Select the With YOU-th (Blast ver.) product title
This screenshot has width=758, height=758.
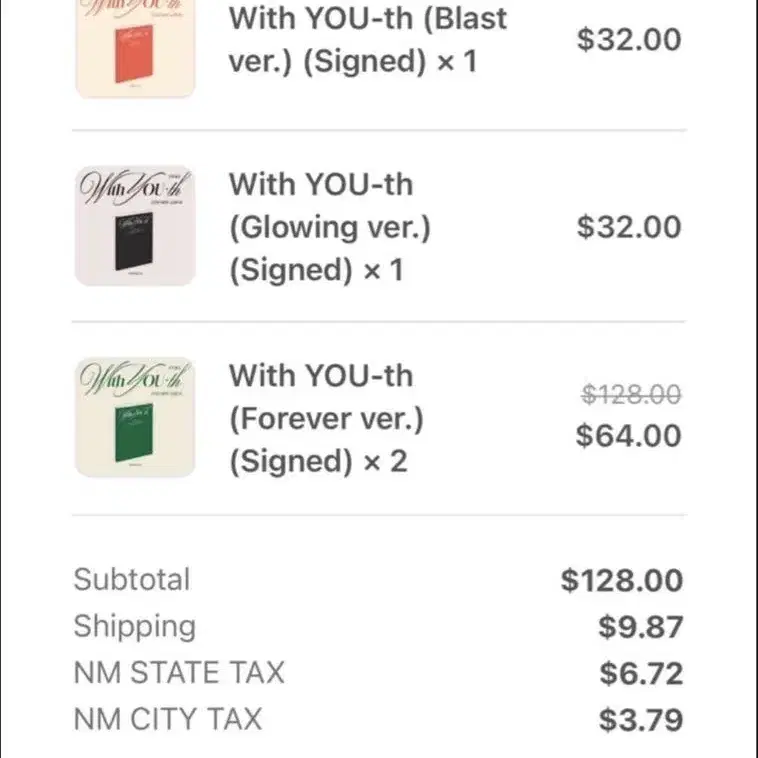click(x=367, y=40)
